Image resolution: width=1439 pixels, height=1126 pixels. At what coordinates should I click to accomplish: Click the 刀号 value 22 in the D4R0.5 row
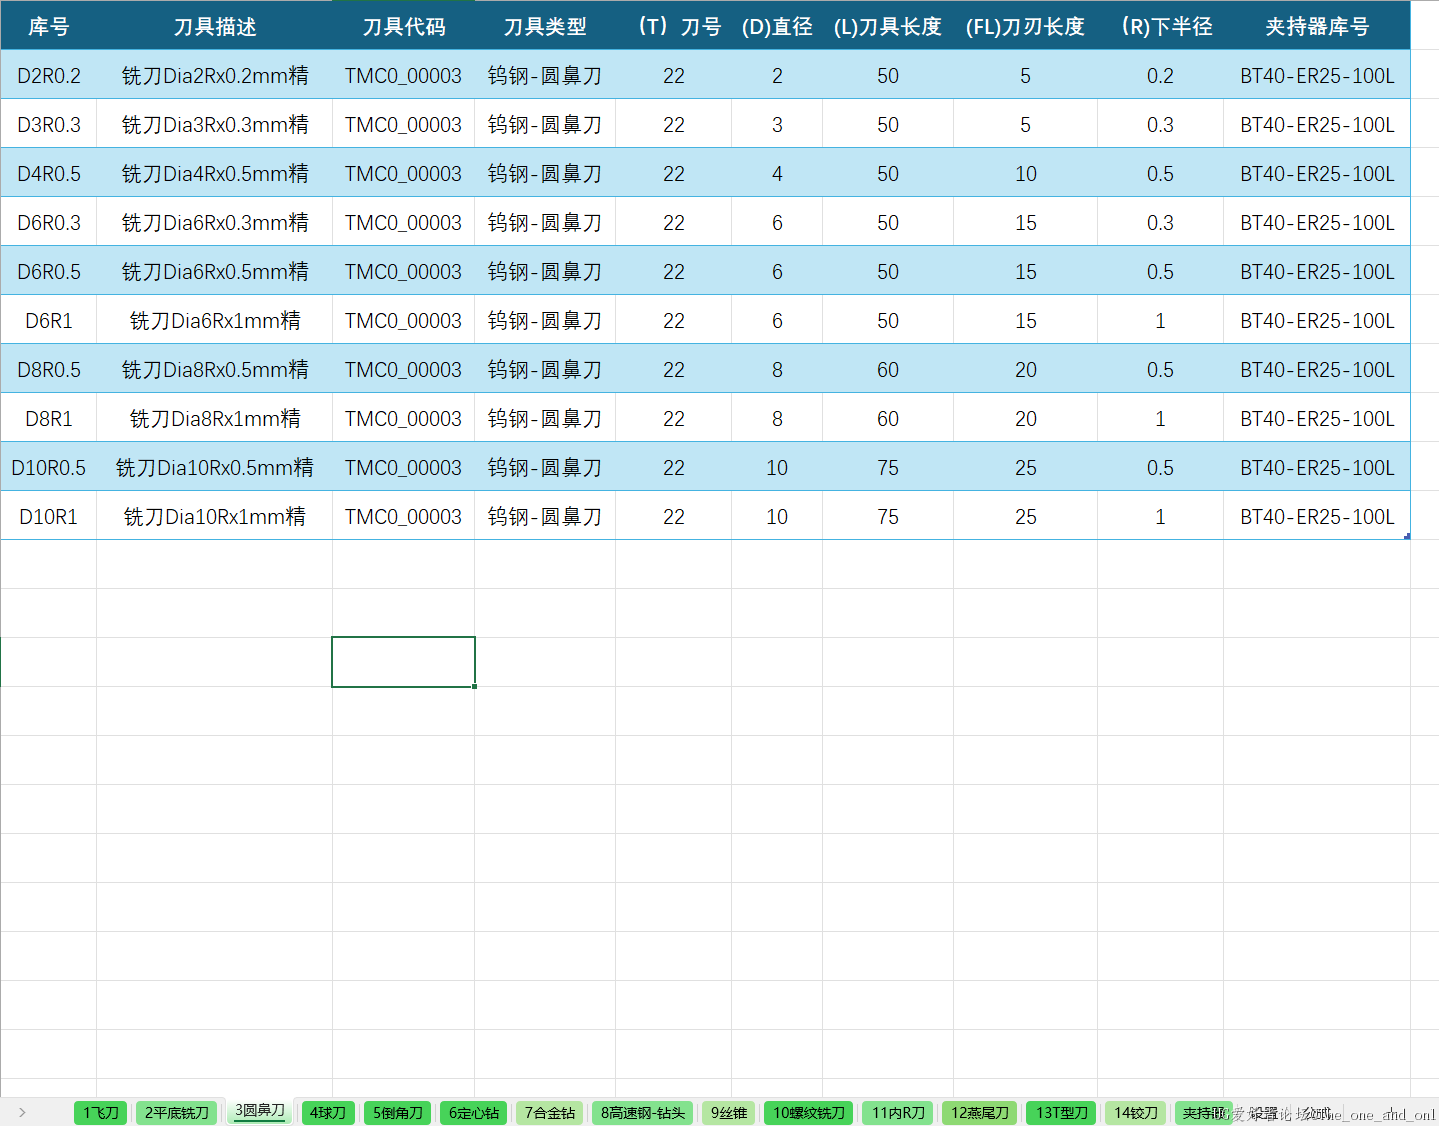click(674, 173)
